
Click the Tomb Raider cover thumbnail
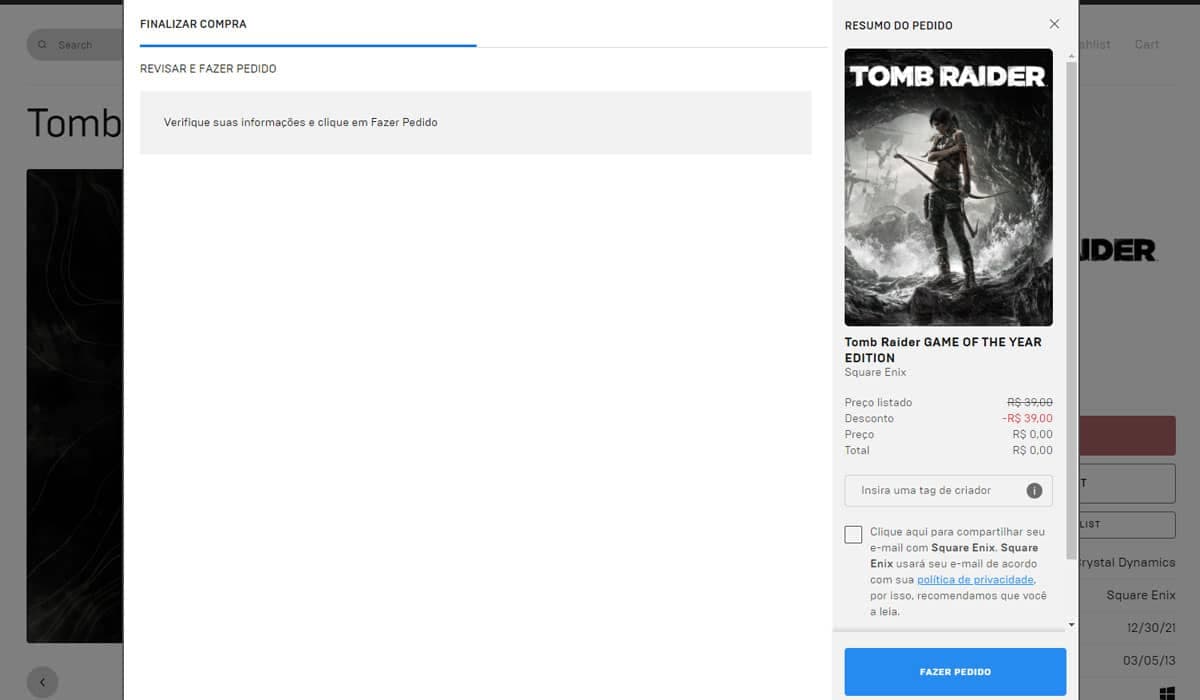[948, 187]
